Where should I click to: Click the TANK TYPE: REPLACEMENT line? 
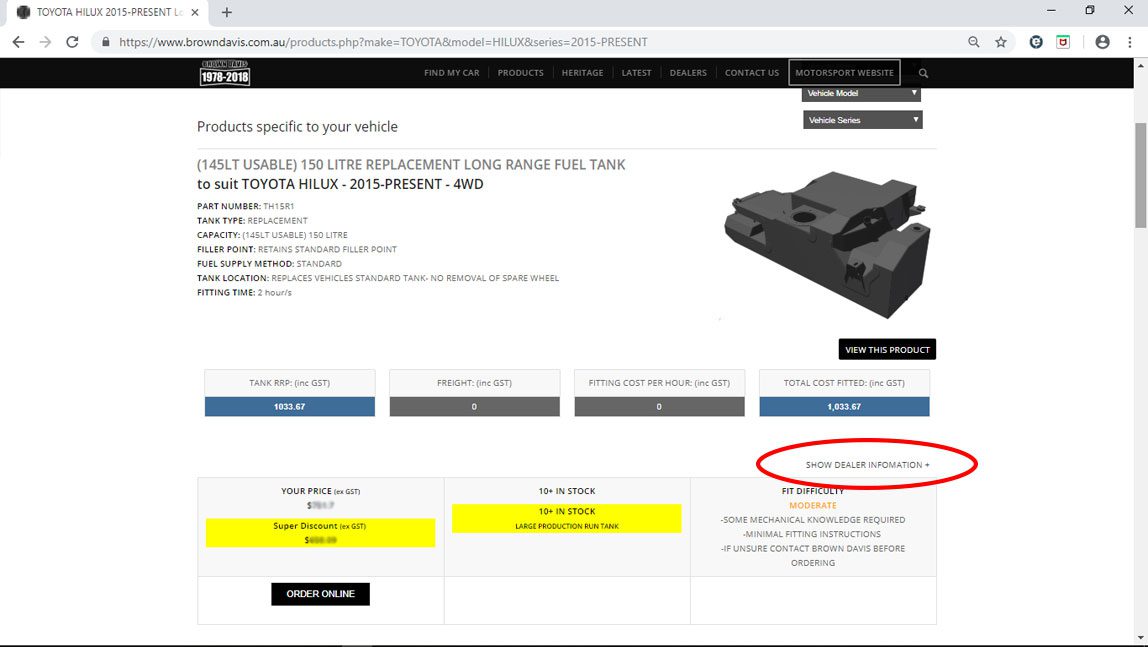coord(252,221)
